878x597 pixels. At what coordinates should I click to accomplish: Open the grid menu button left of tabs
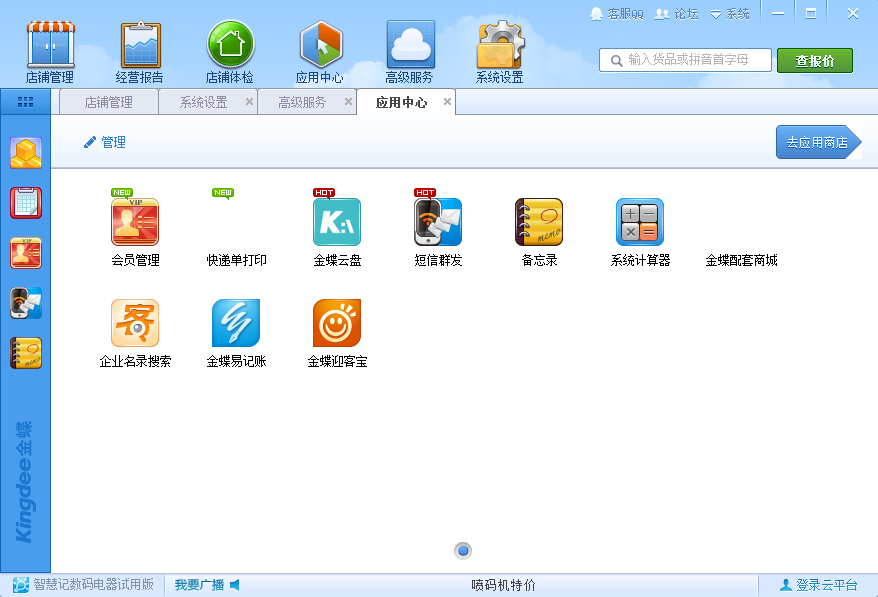click(x=26, y=102)
